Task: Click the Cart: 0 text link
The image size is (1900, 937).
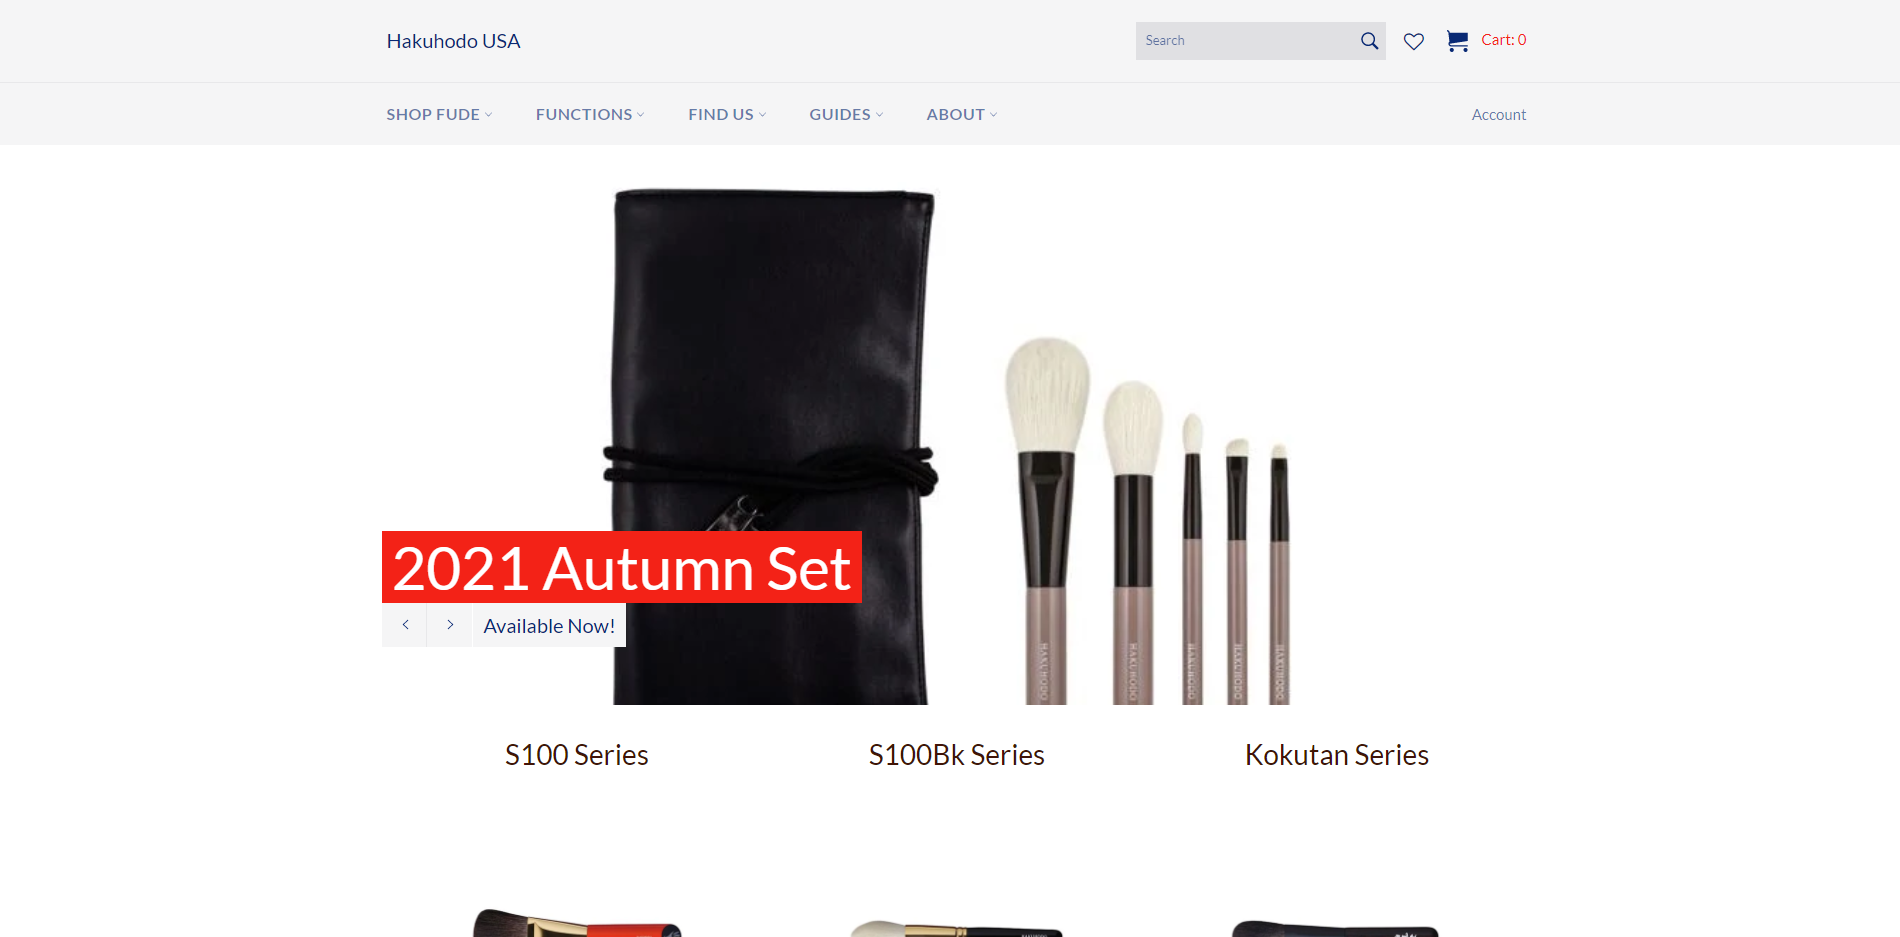Action: click(1503, 40)
